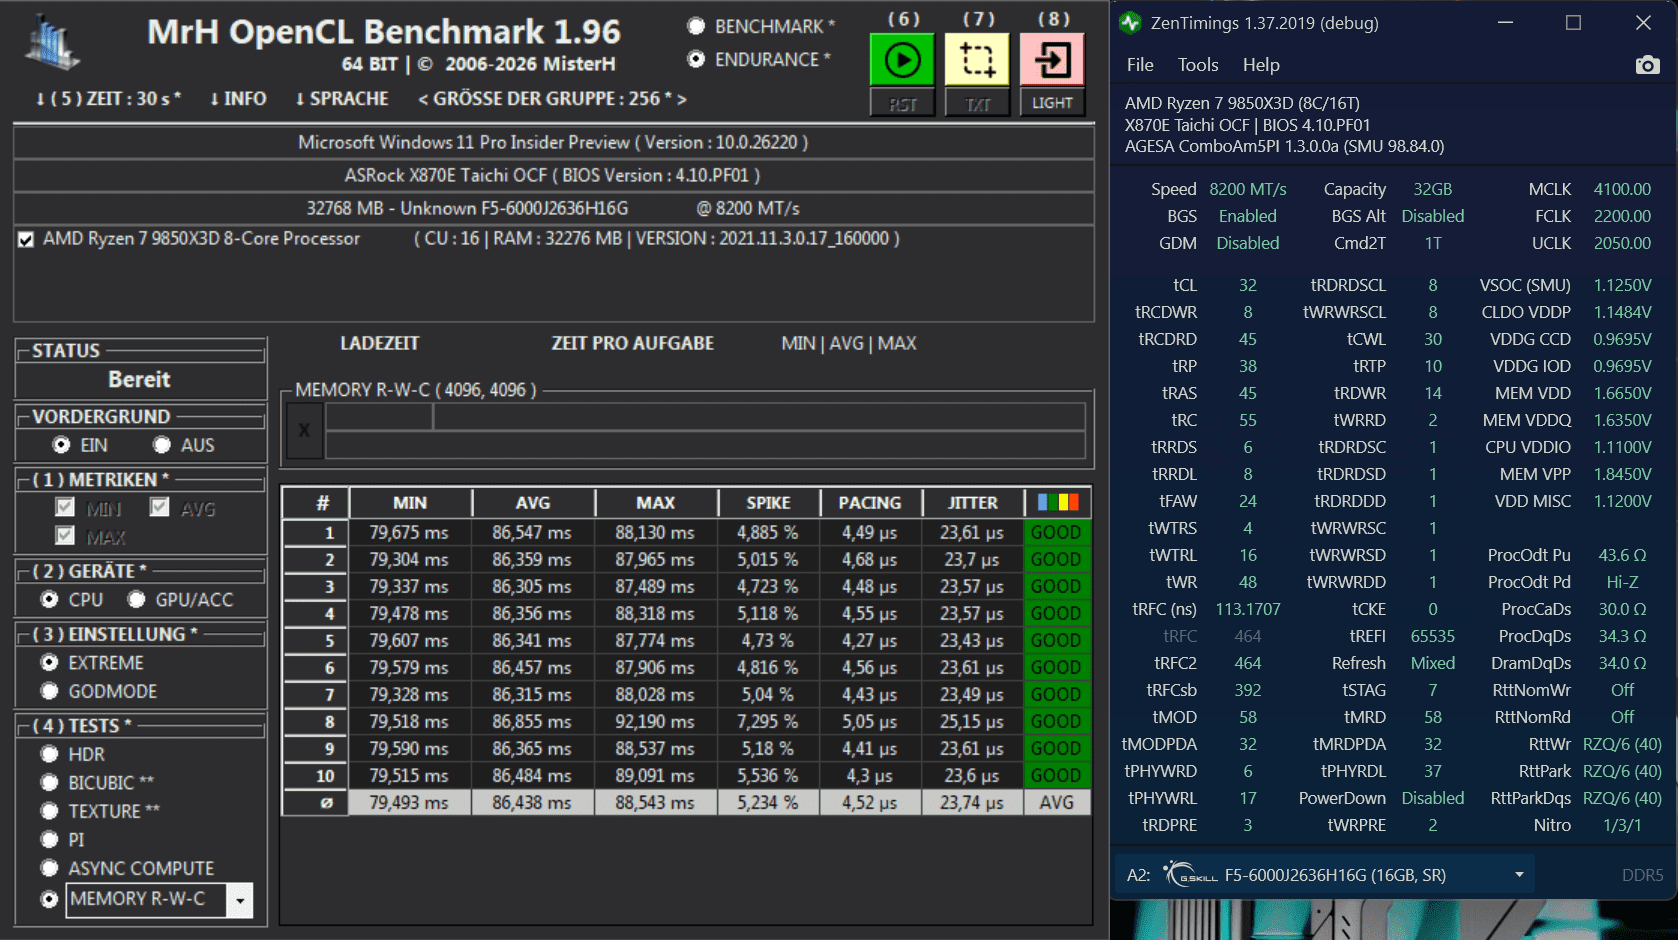
Task: Select the MEMORY R-W-C test radio button
Action: tap(49, 900)
